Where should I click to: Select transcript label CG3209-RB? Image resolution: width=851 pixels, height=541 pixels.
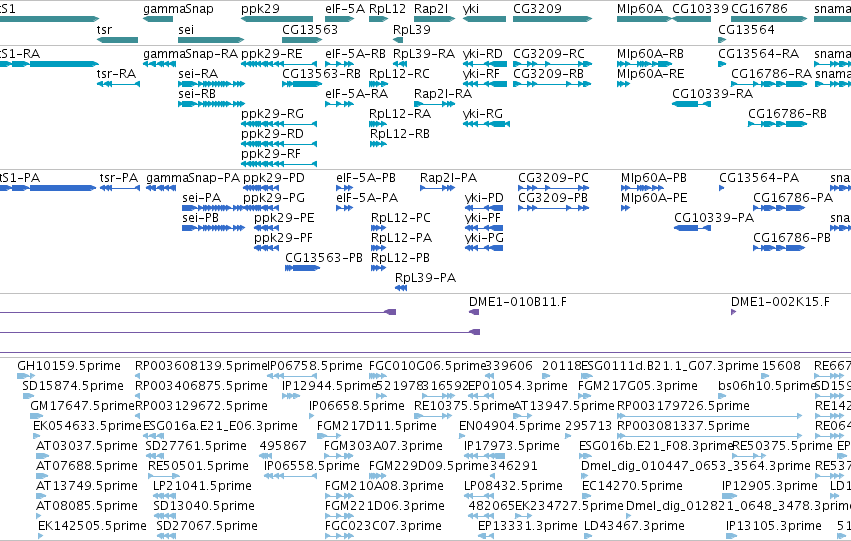549,74
